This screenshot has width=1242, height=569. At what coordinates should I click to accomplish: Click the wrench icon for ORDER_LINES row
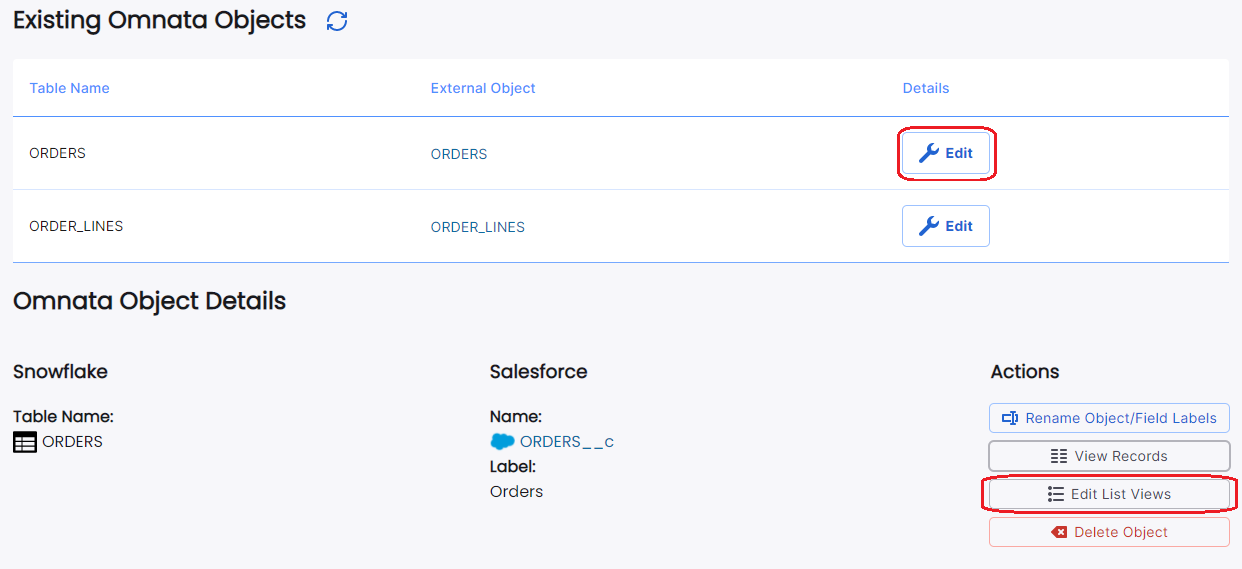(929, 226)
